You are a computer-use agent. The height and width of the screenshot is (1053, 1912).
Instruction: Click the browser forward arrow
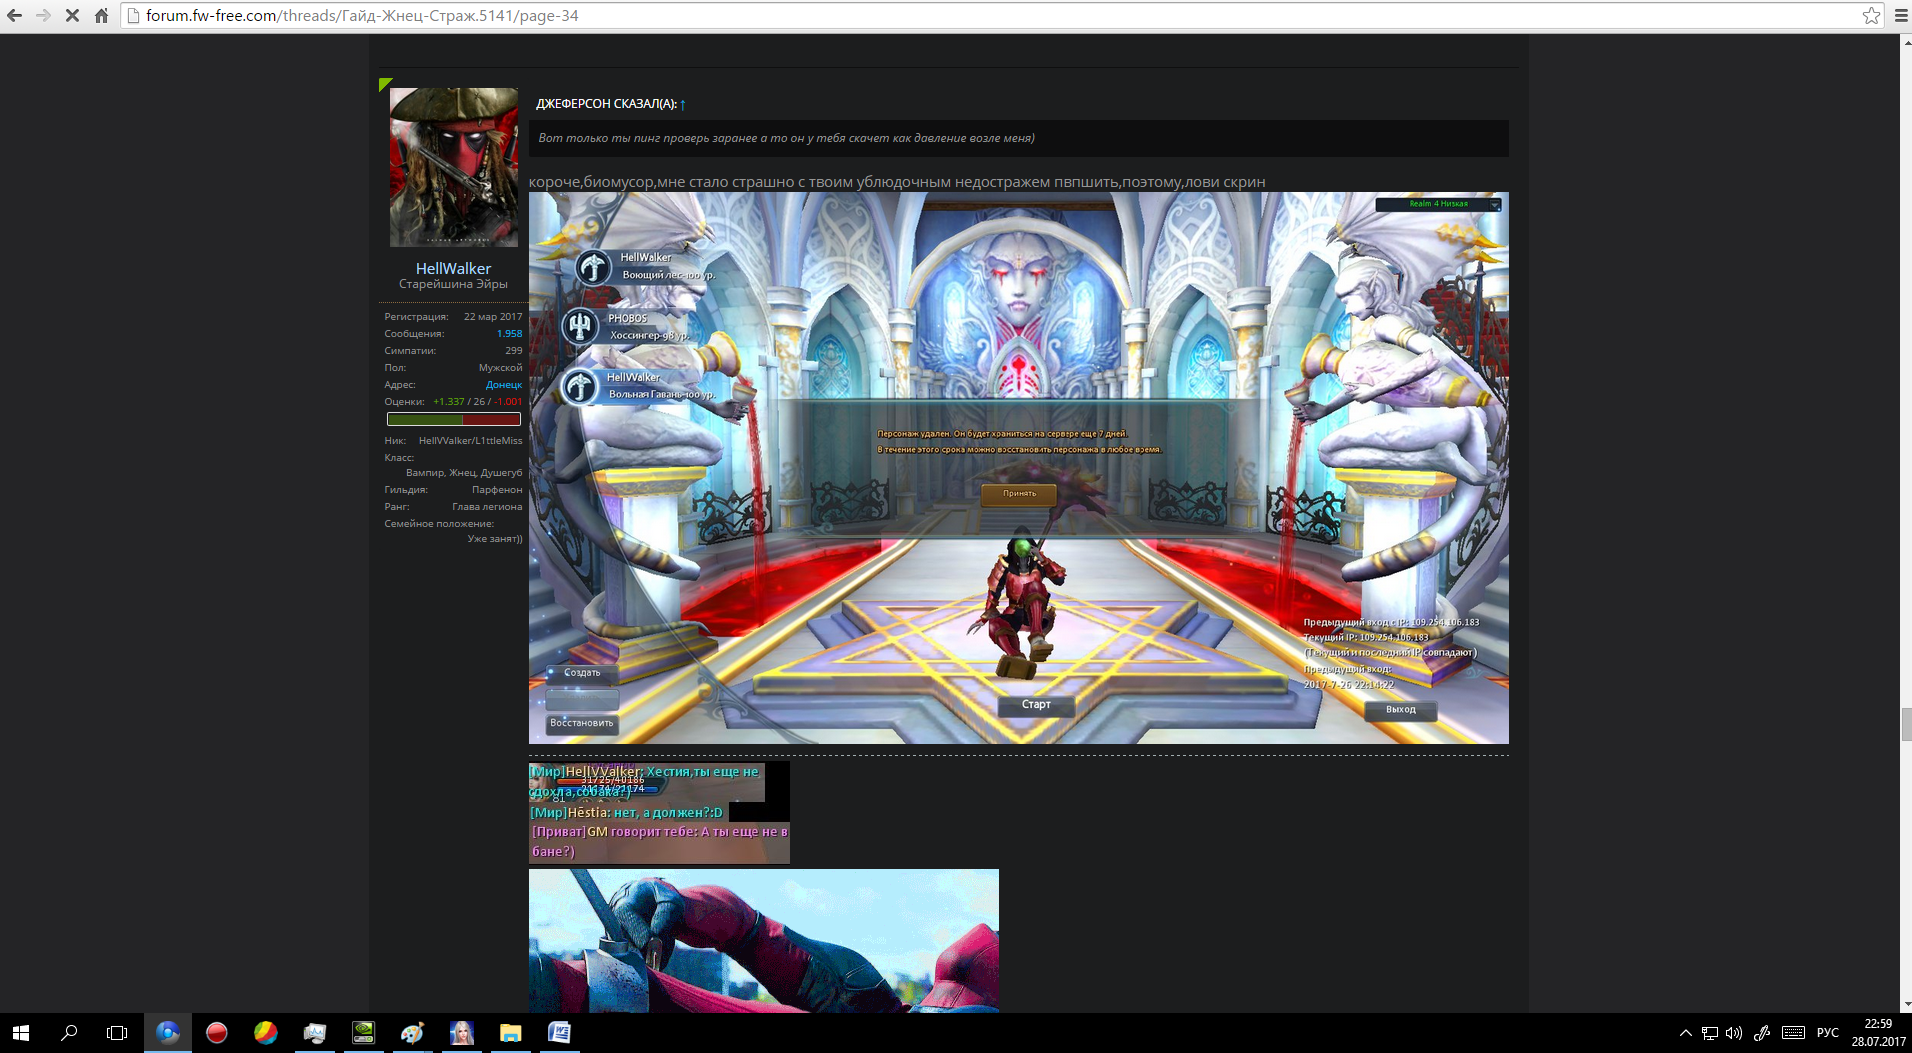pyautogui.click(x=43, y=15)
